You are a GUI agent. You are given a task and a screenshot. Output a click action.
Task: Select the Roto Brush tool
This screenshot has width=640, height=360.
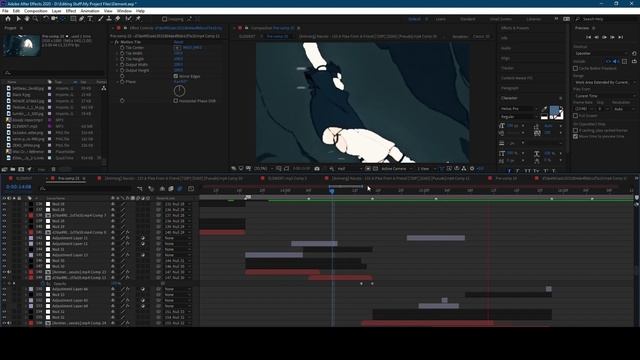pyautogui.click(x=129, y=19)
